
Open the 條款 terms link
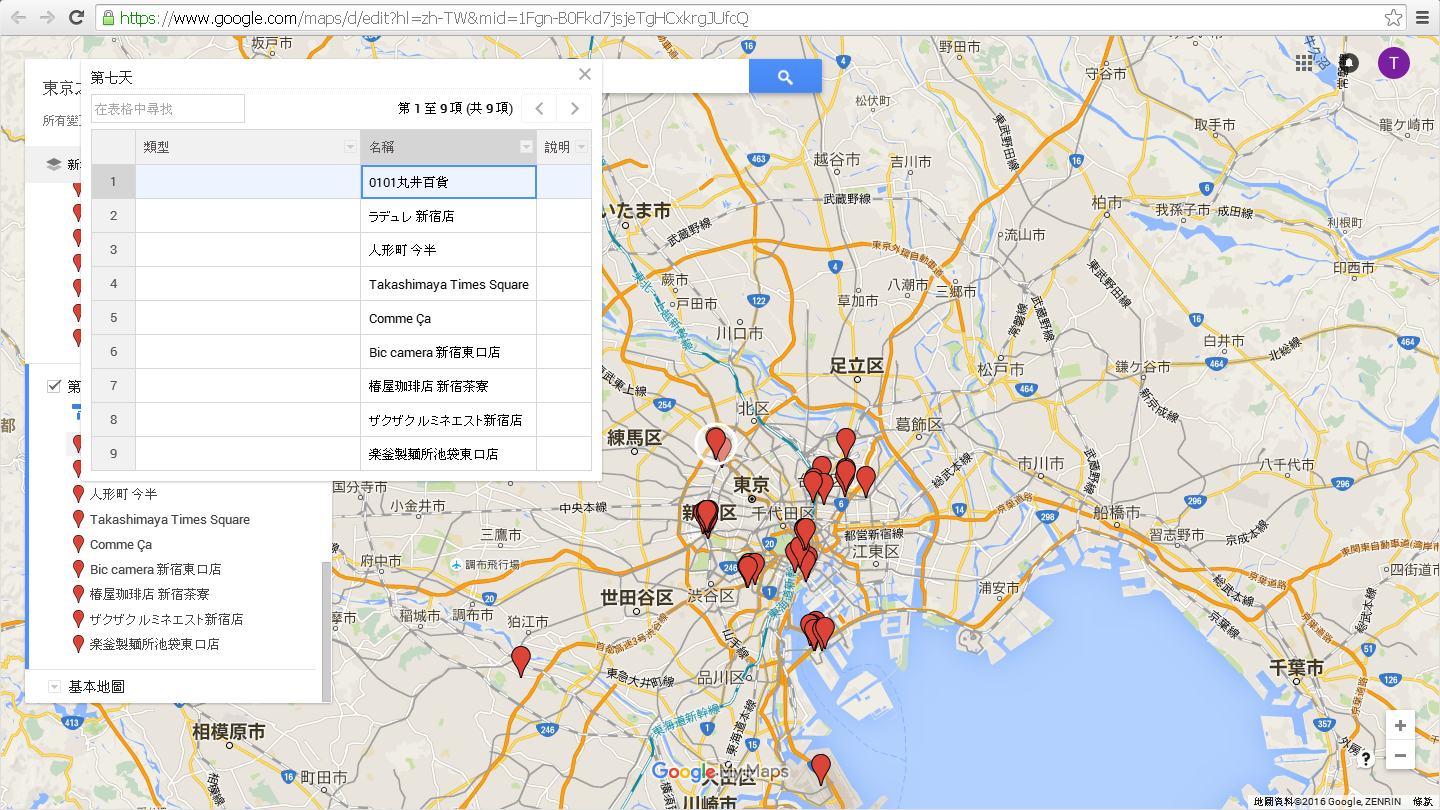pos(1422,802)
